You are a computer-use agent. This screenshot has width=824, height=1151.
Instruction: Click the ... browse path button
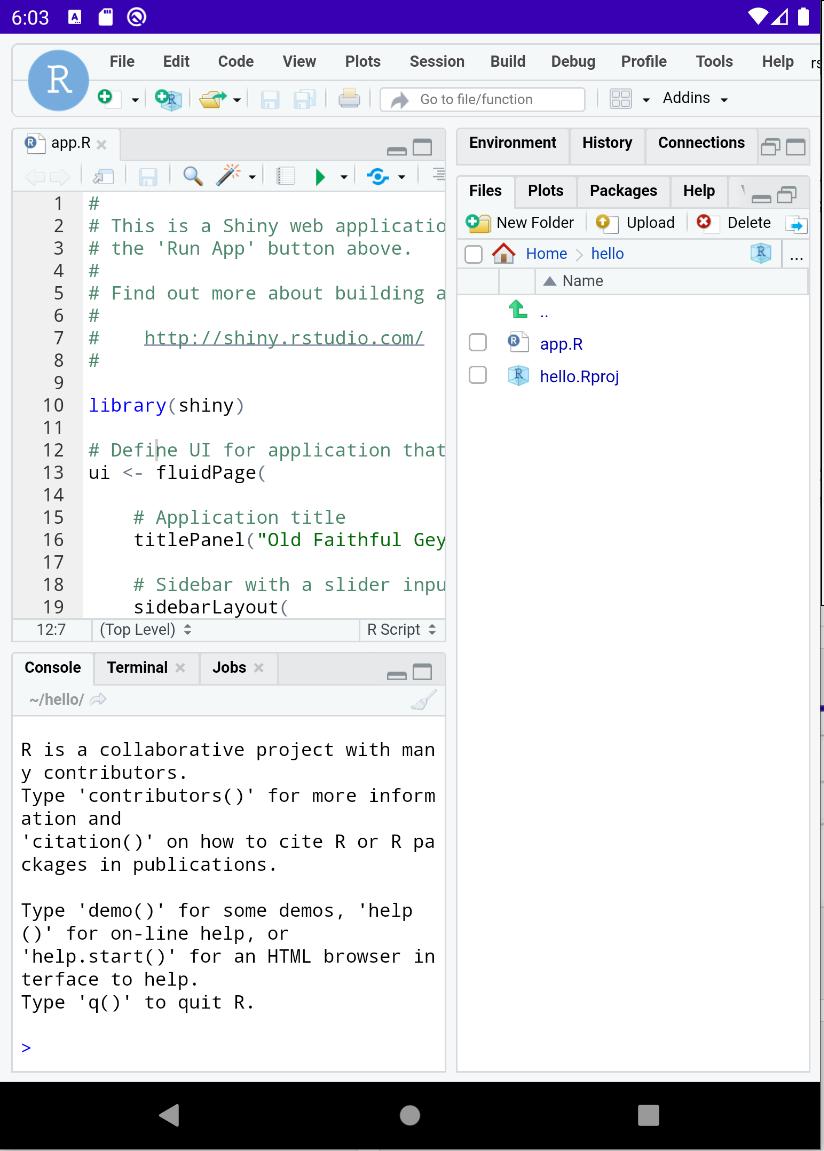796,255
